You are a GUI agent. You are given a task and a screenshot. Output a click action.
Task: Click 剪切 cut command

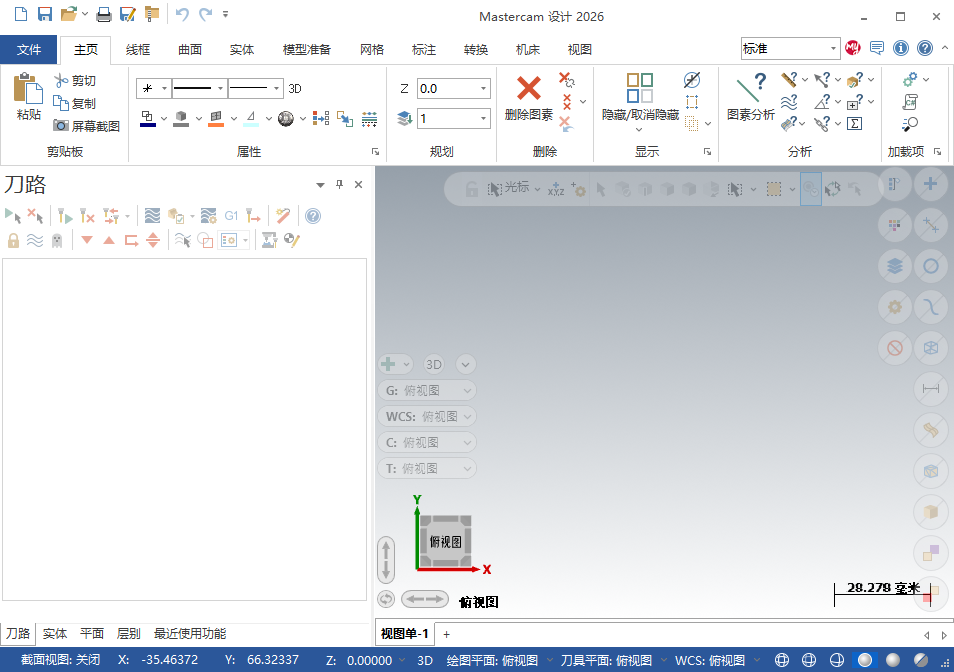(75, 81)
